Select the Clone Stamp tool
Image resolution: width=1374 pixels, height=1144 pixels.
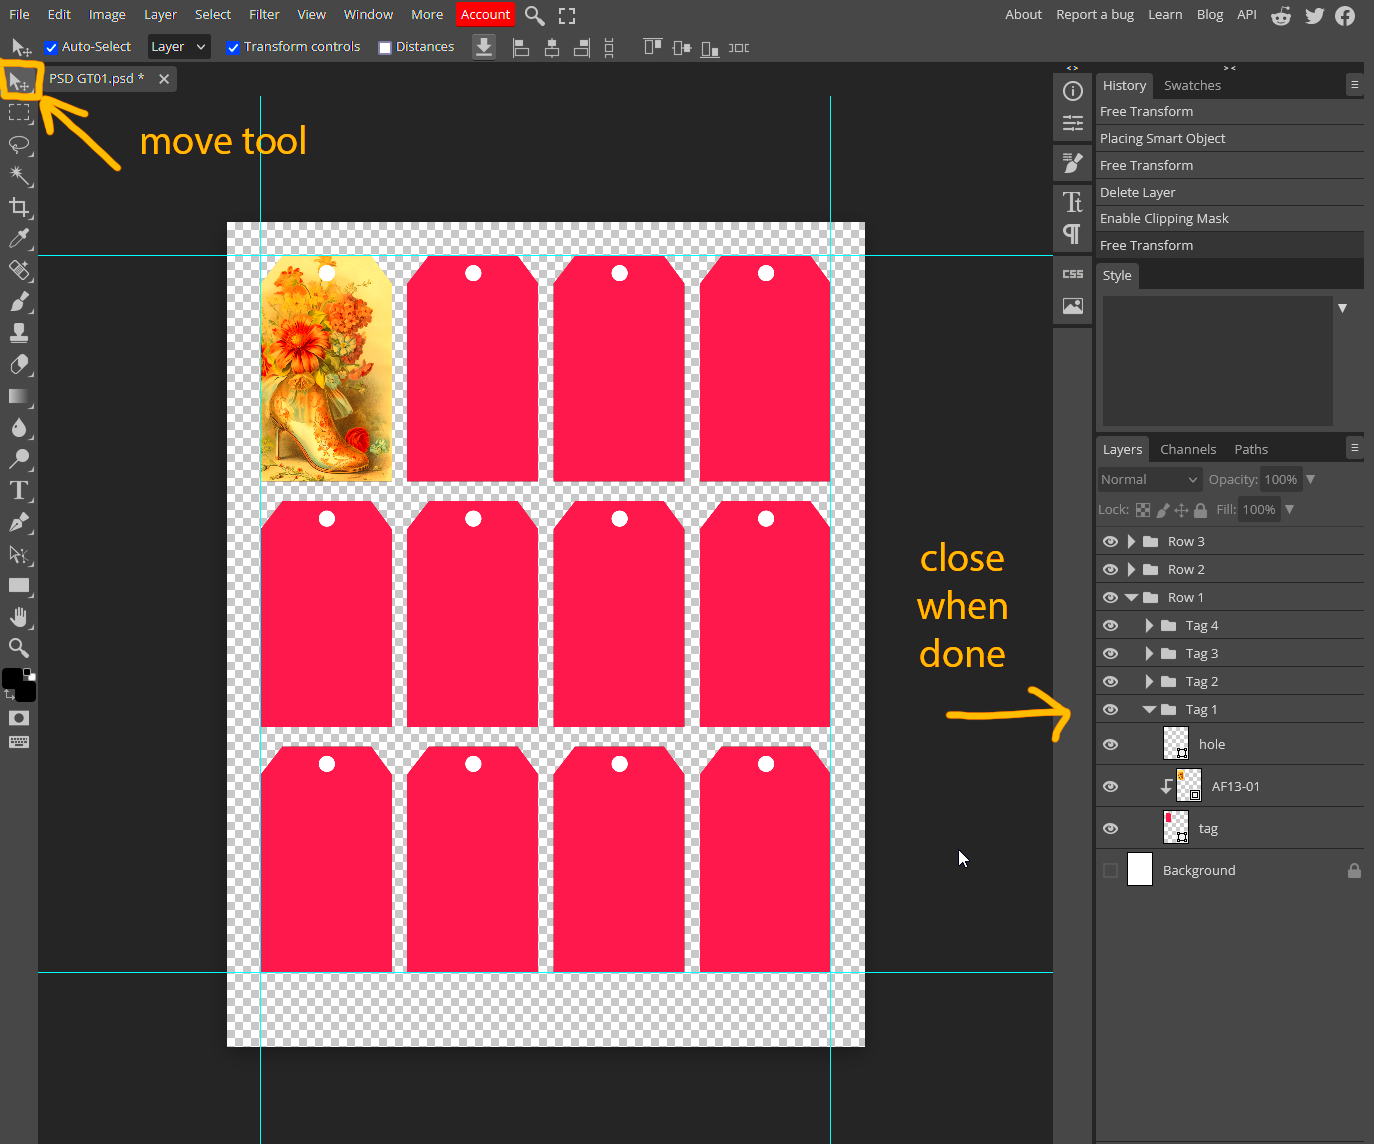(19, 333)
